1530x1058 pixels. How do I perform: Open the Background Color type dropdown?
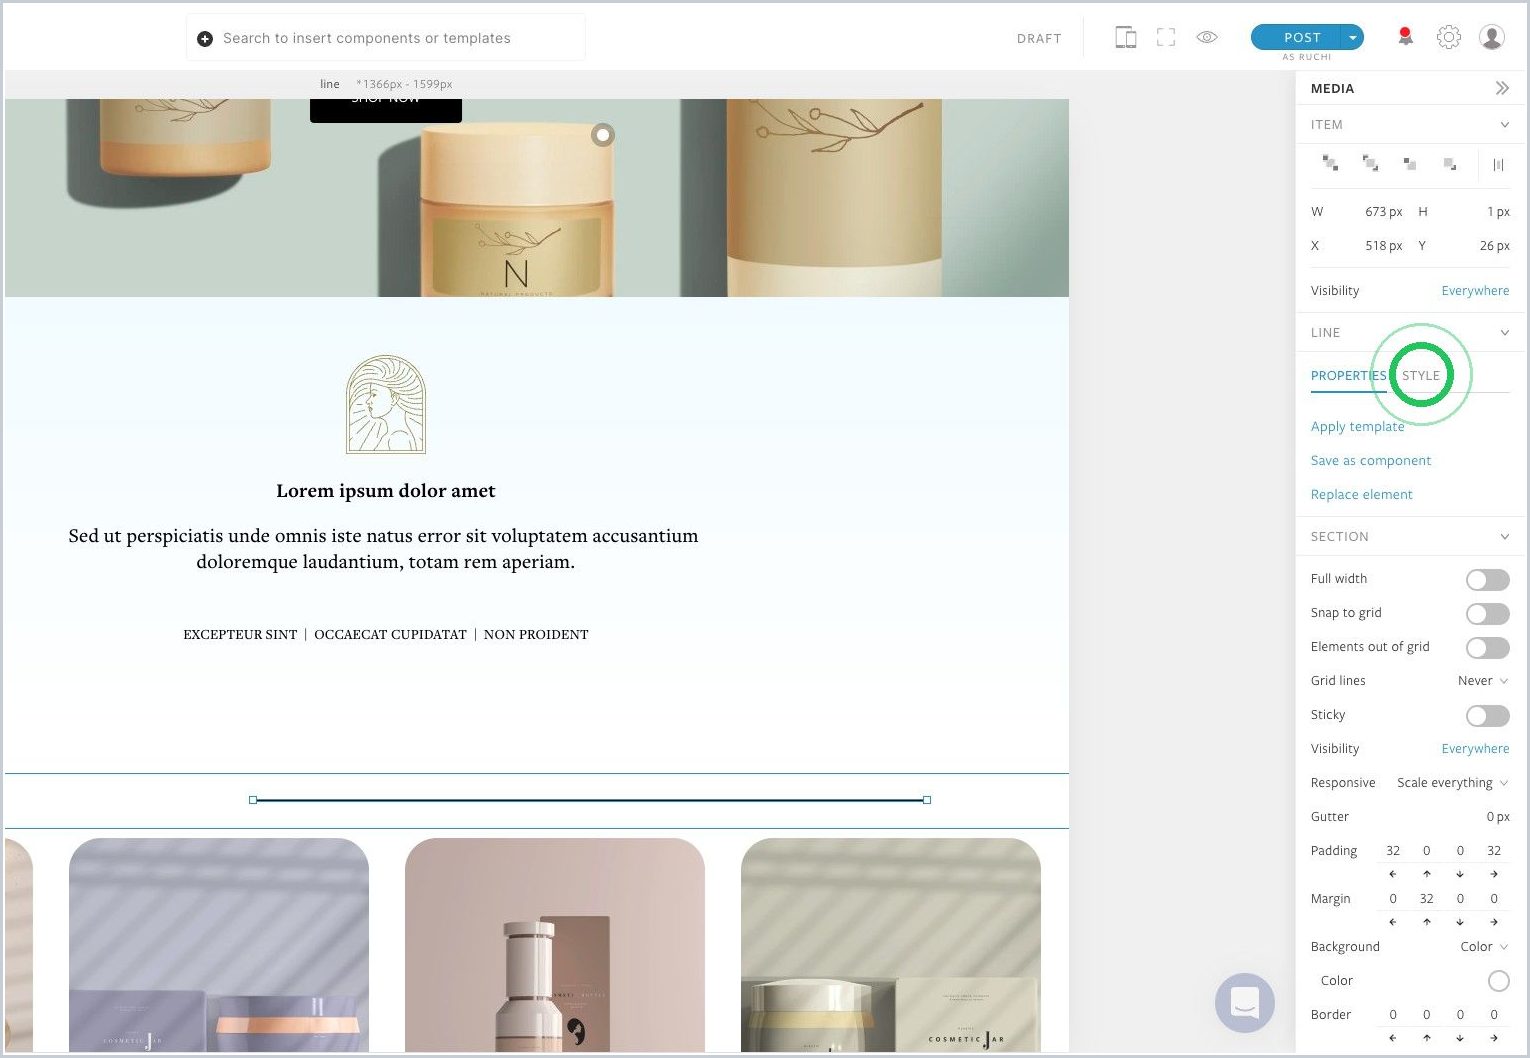click(x=1484, y=947)
